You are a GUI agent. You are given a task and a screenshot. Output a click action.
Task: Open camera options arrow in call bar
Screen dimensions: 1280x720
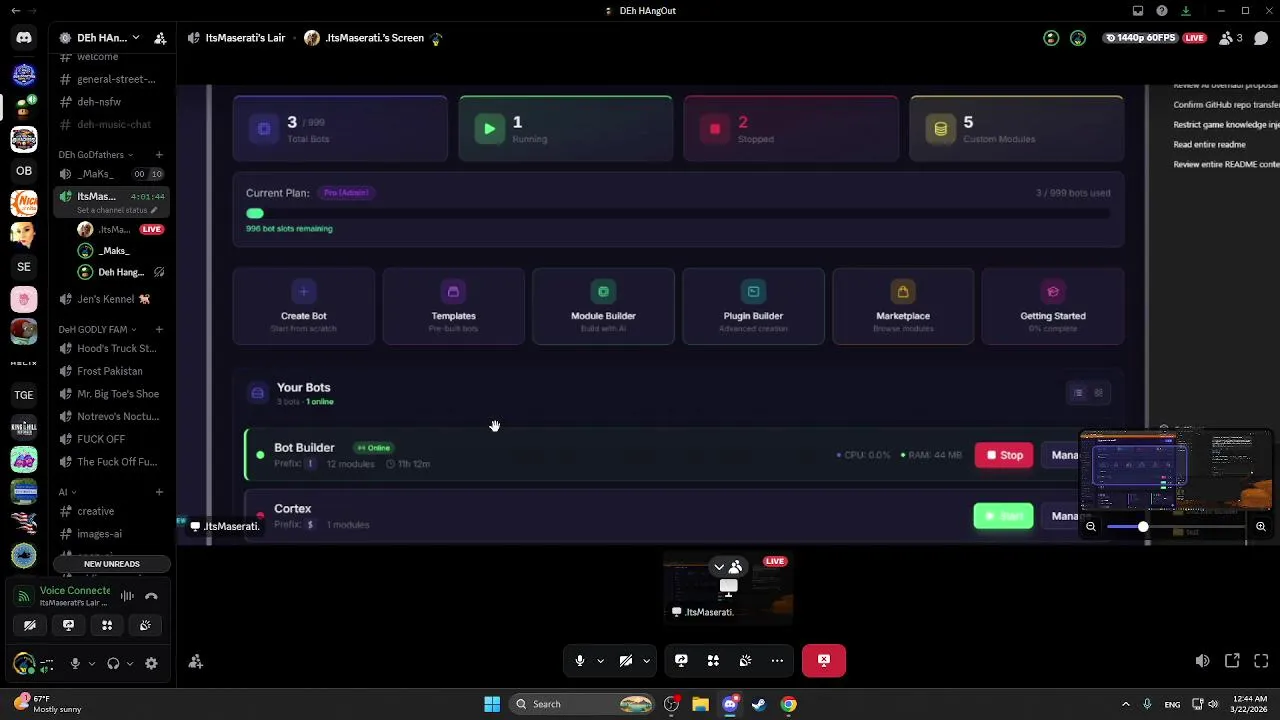coord(646,660)
